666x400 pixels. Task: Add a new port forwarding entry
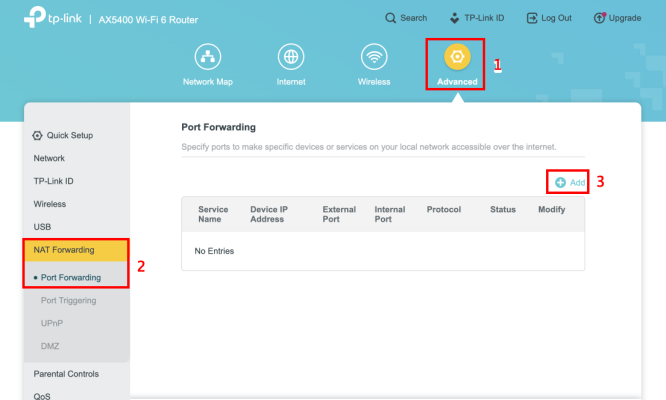point(570,183)
